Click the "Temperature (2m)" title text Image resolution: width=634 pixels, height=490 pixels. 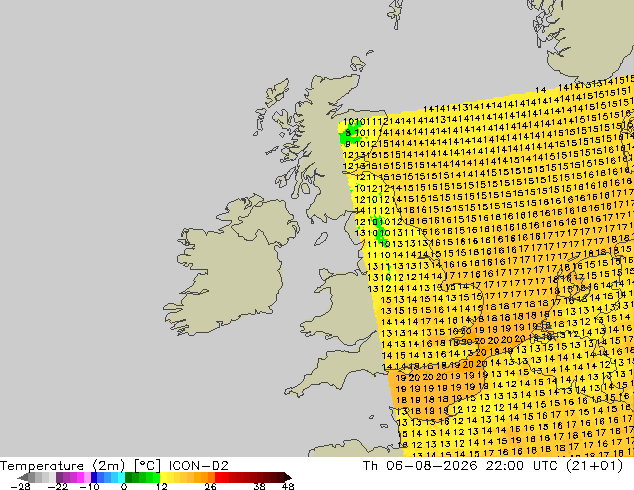pyautogui.click(x=61, y=466)
